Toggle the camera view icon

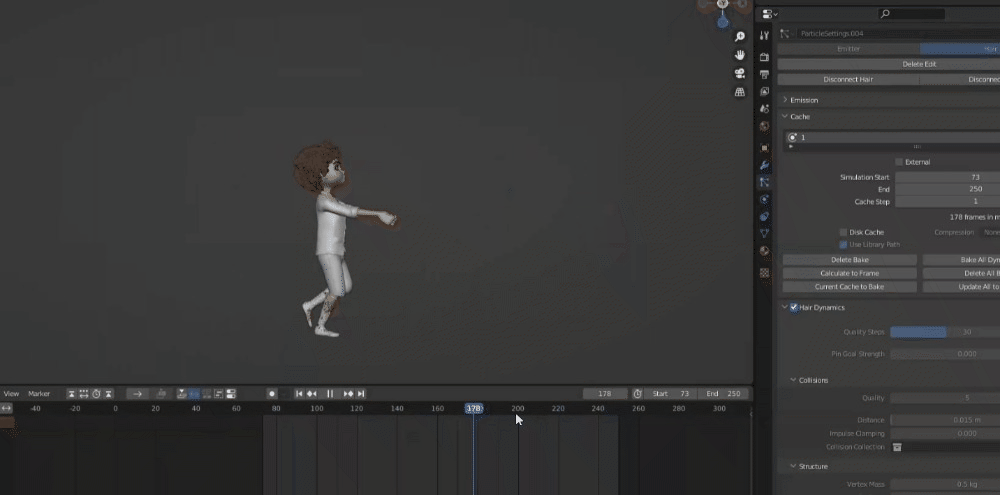740,73
